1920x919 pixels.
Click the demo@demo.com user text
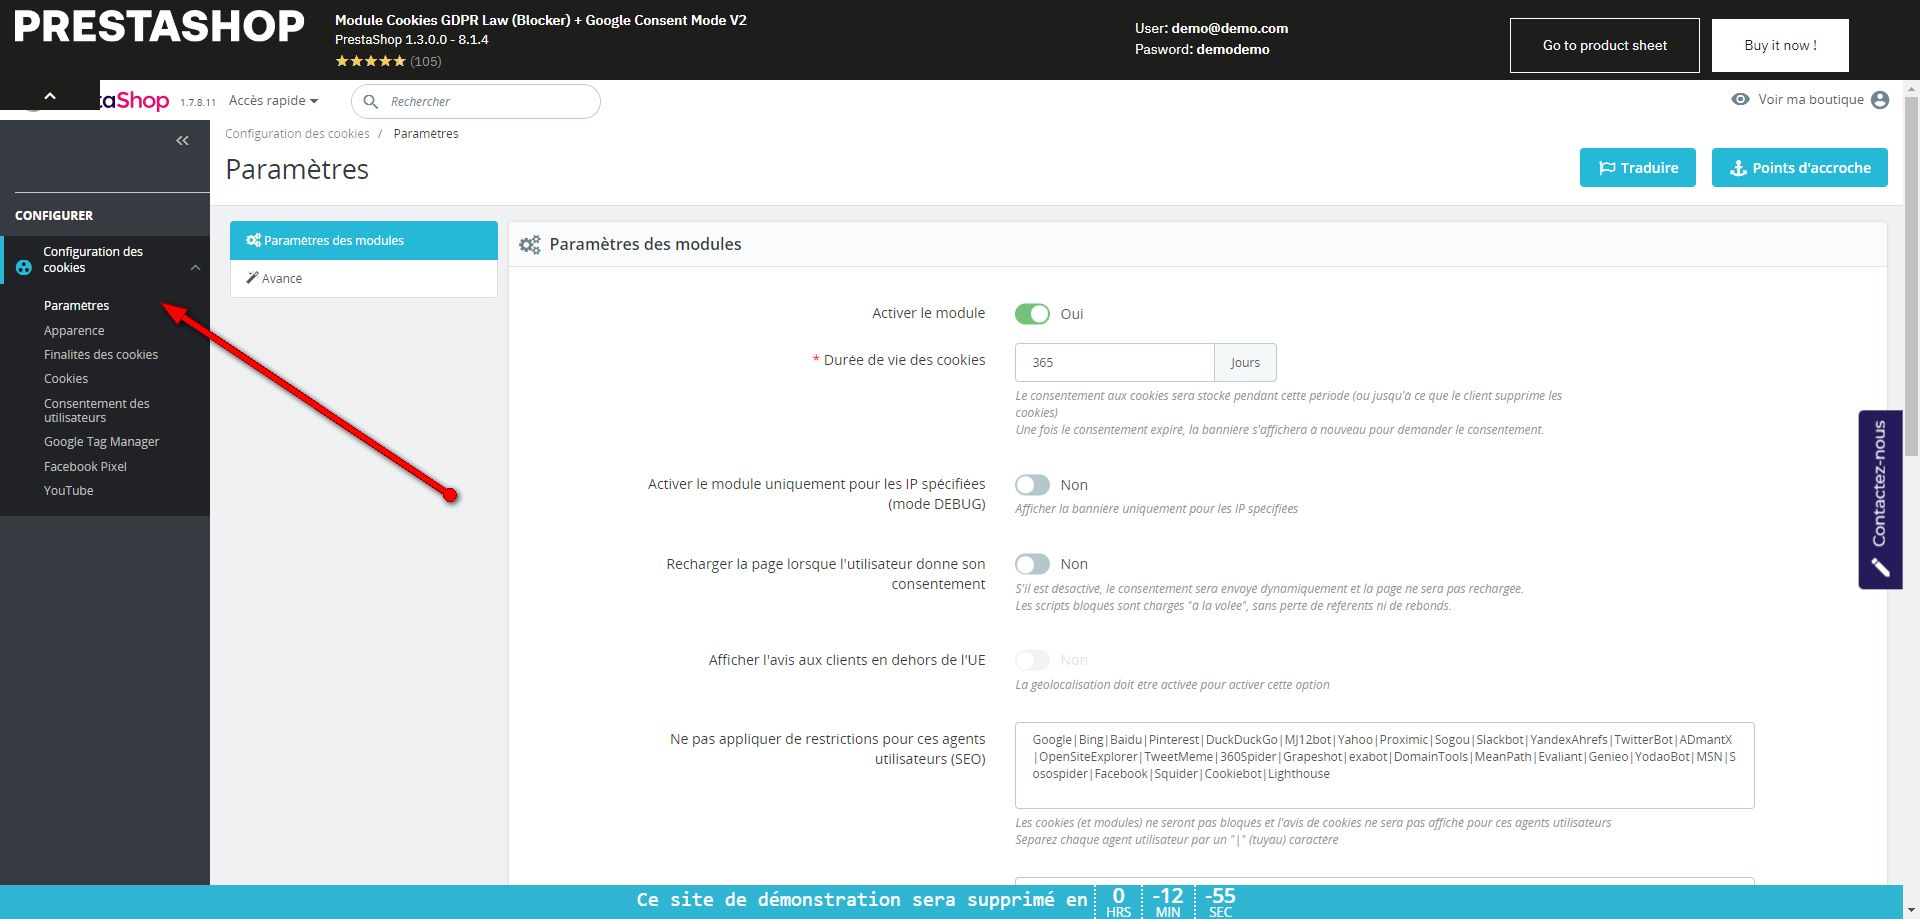[1229, 28]
